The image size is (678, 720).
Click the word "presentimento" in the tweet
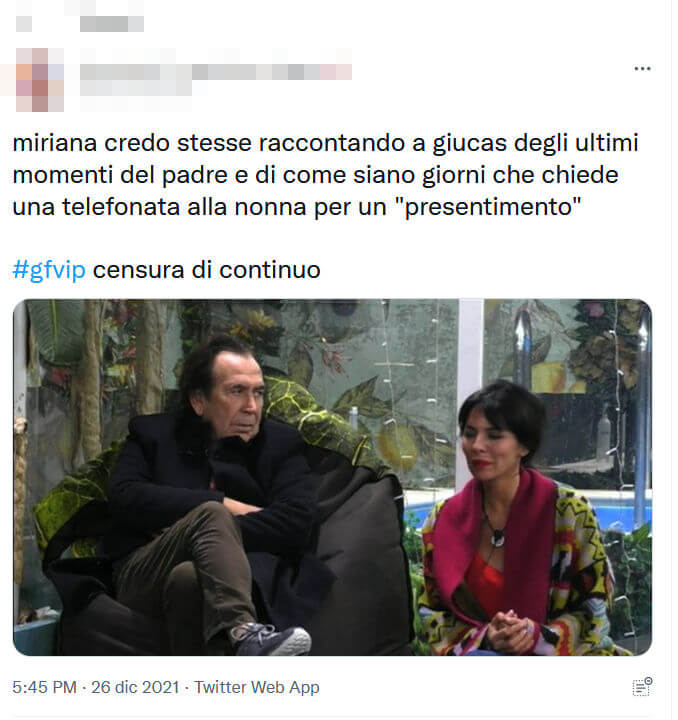pyautogui.click(x=493, y=207)
